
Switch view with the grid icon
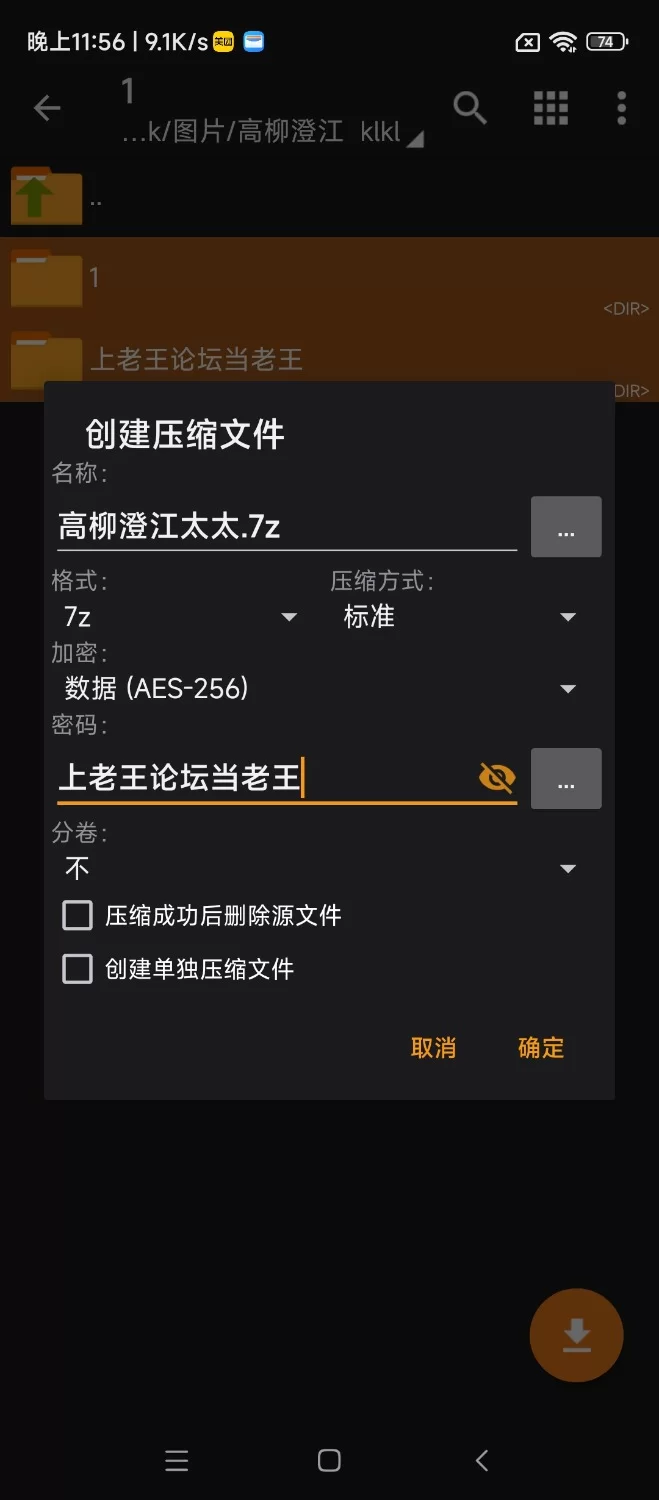[x=550, y=108]
